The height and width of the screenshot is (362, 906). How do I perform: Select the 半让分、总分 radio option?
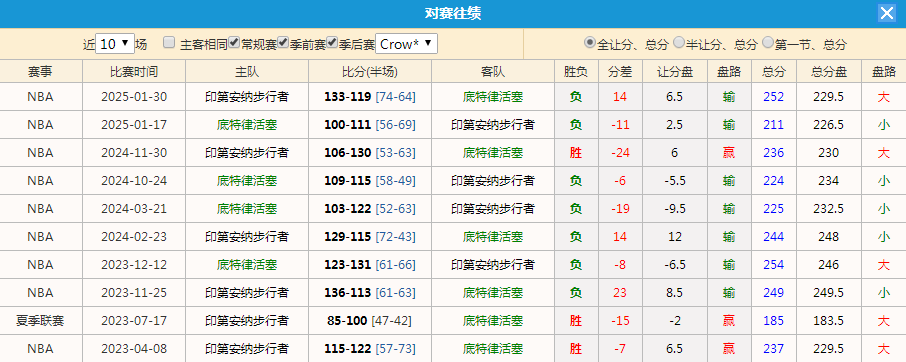tap(679, 42)
